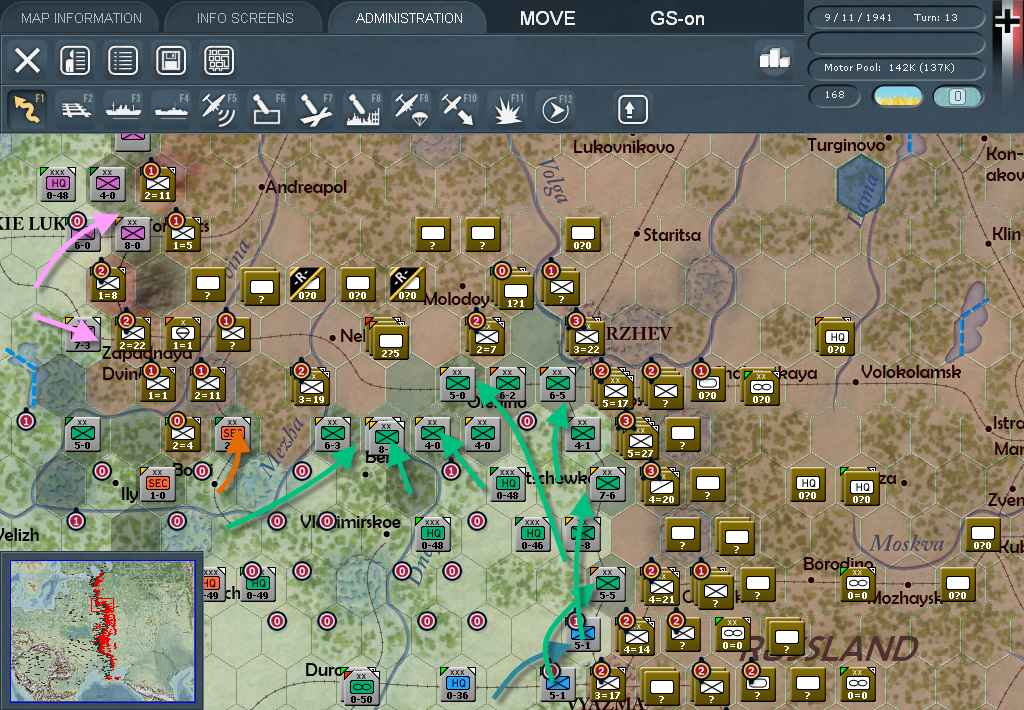Select the Soviet 4=14 unit stack
Image resolution: width=1024 pixels, height=710 pixels.
(637, 637)
